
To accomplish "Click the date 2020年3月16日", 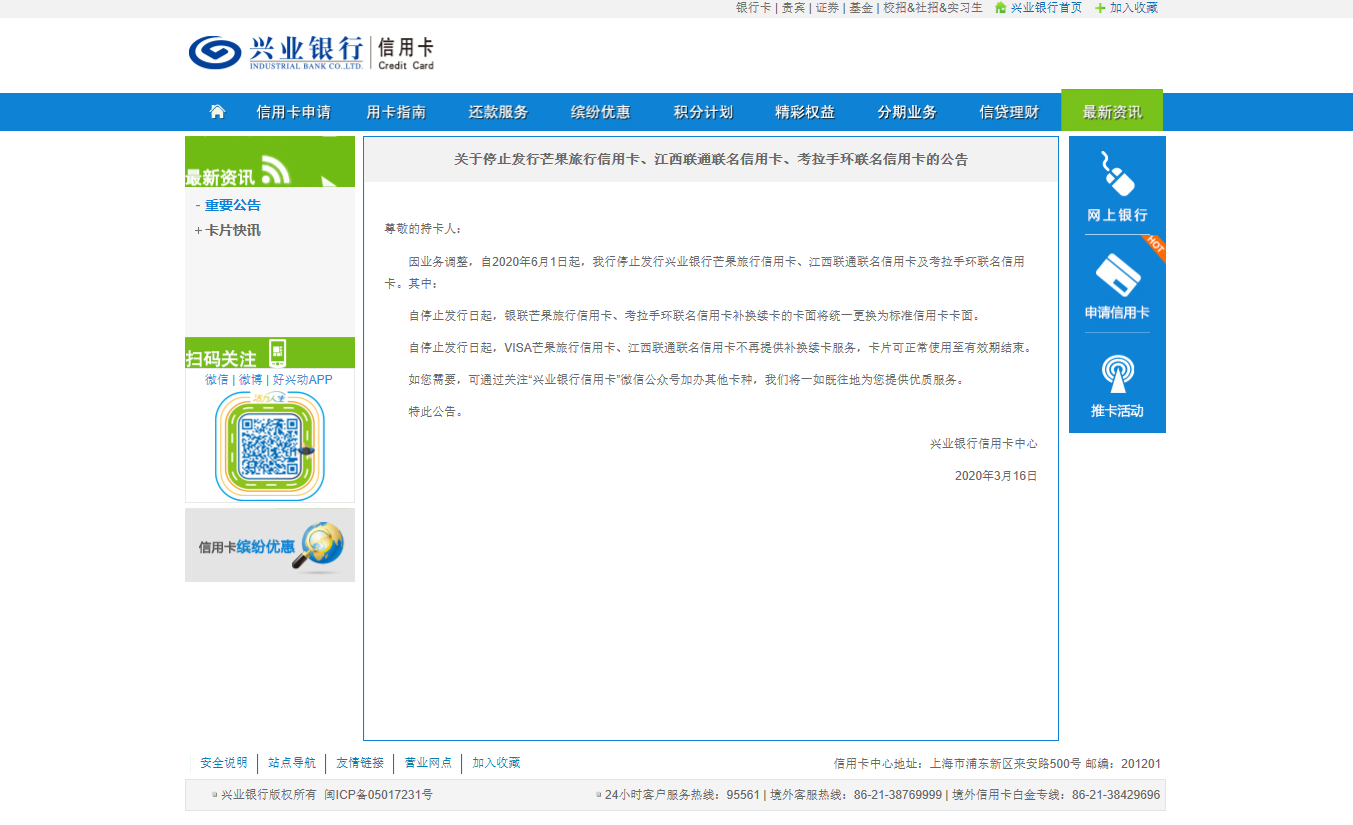I will pos(996,476).
